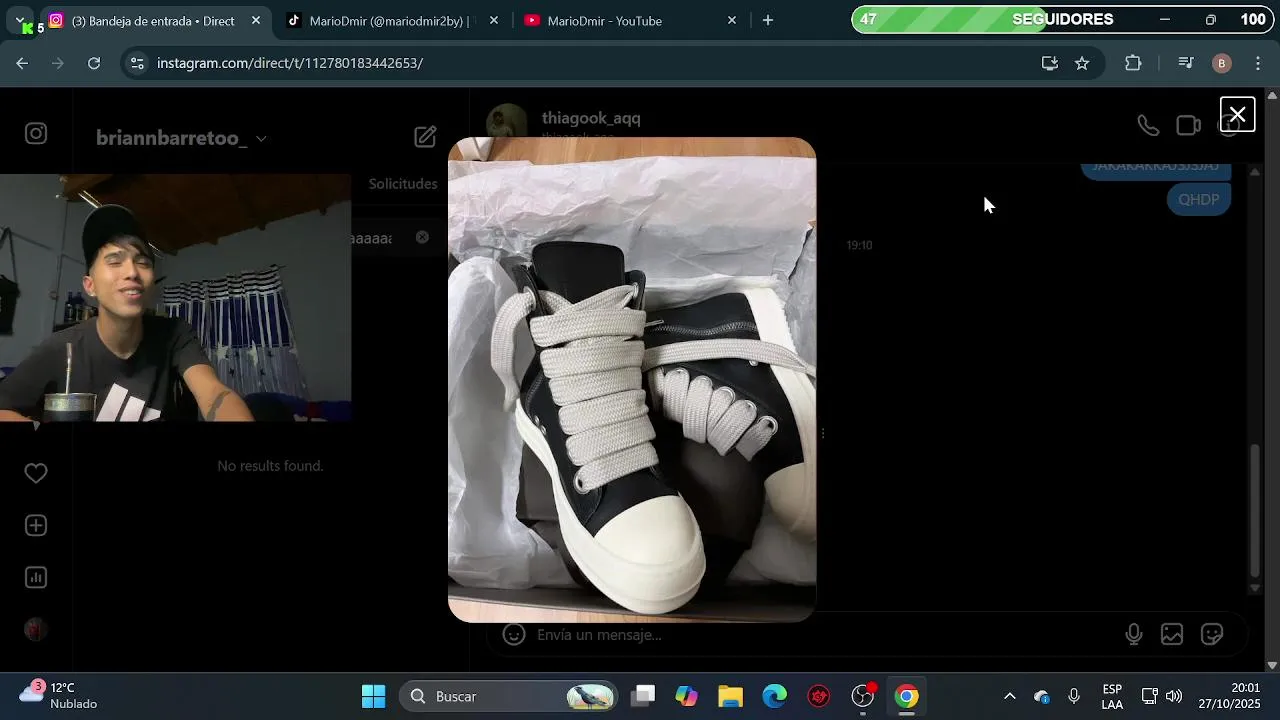The image size is (1280, 720).
Task: Open the Chrome three-dot menu
Action: (1257, 63)
